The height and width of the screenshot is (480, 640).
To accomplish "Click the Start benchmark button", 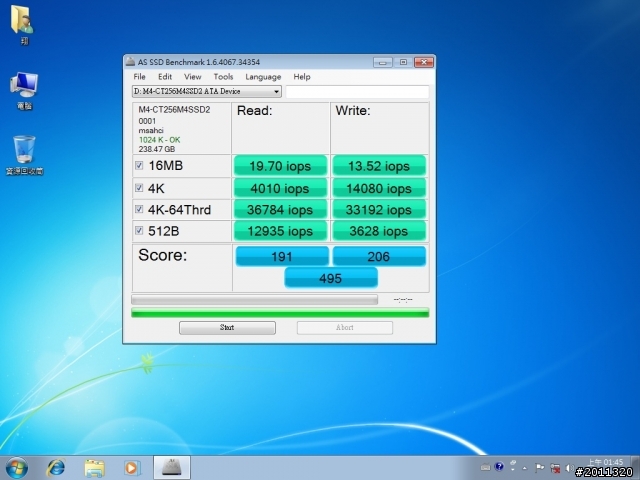I will point(227,327).
